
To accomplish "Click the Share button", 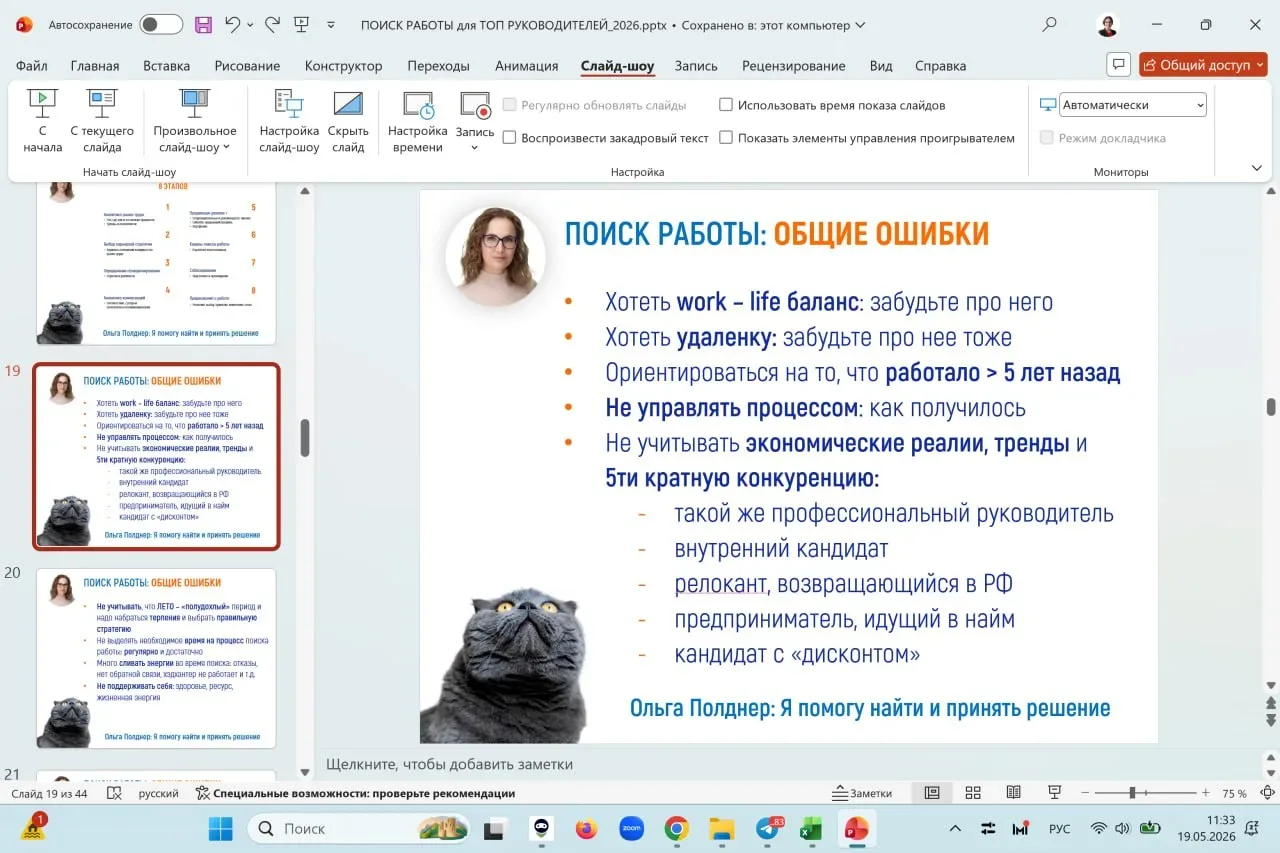I will (1203, 65).
